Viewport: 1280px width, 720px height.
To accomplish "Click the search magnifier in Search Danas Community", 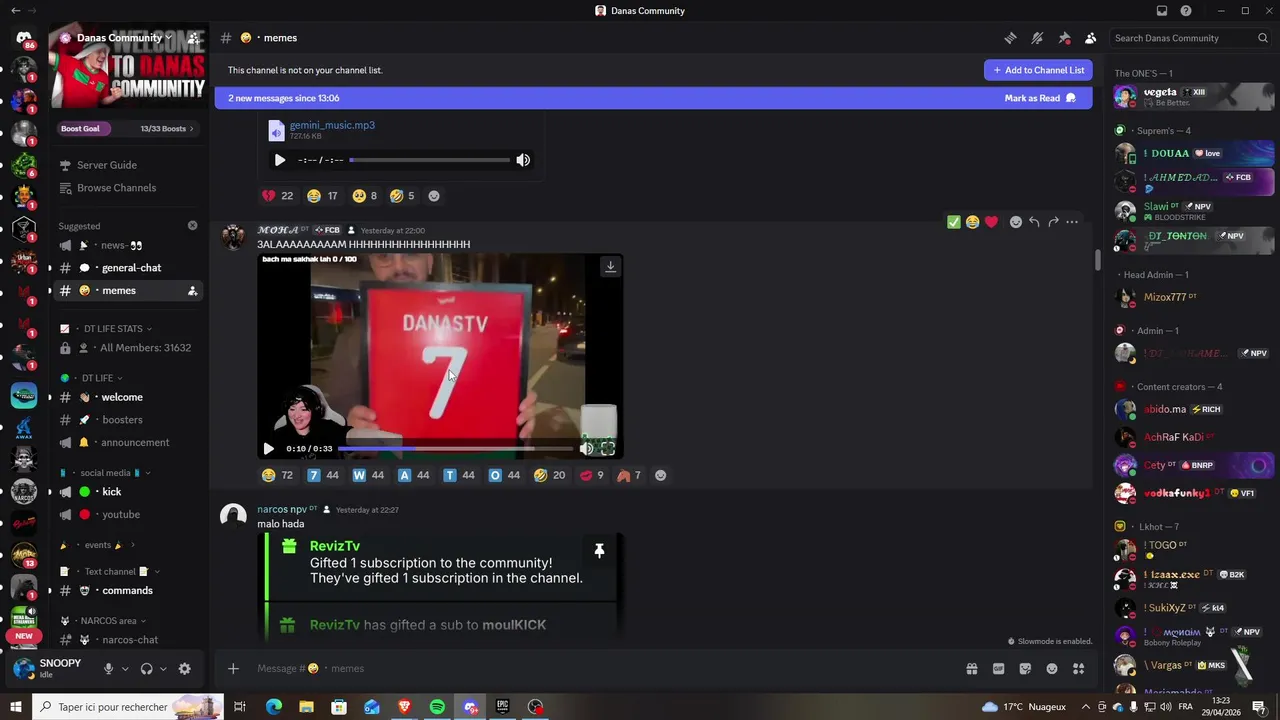I will click(1263, 38).
